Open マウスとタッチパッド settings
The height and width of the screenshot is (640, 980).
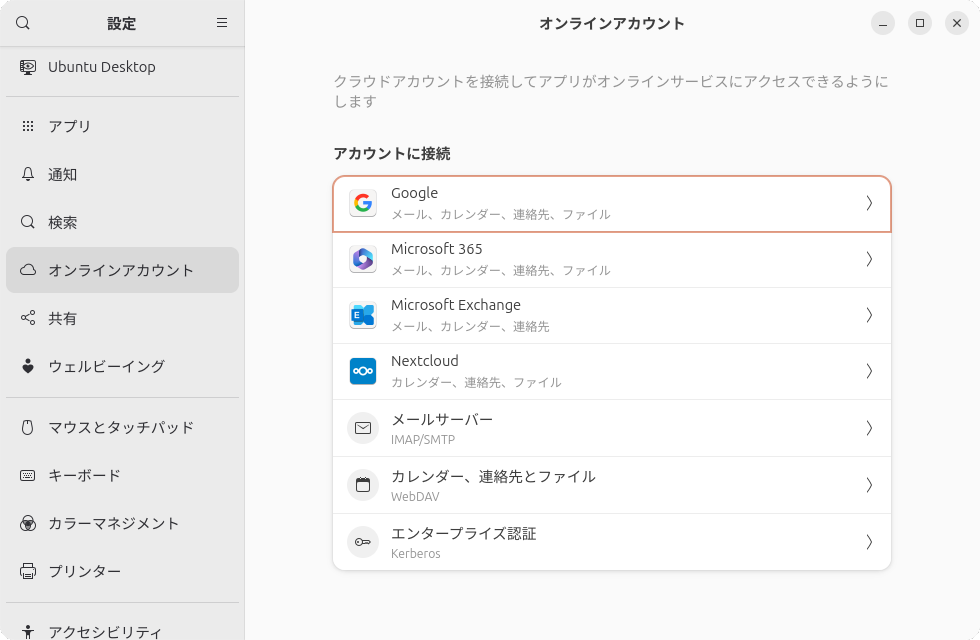(121, 427)
